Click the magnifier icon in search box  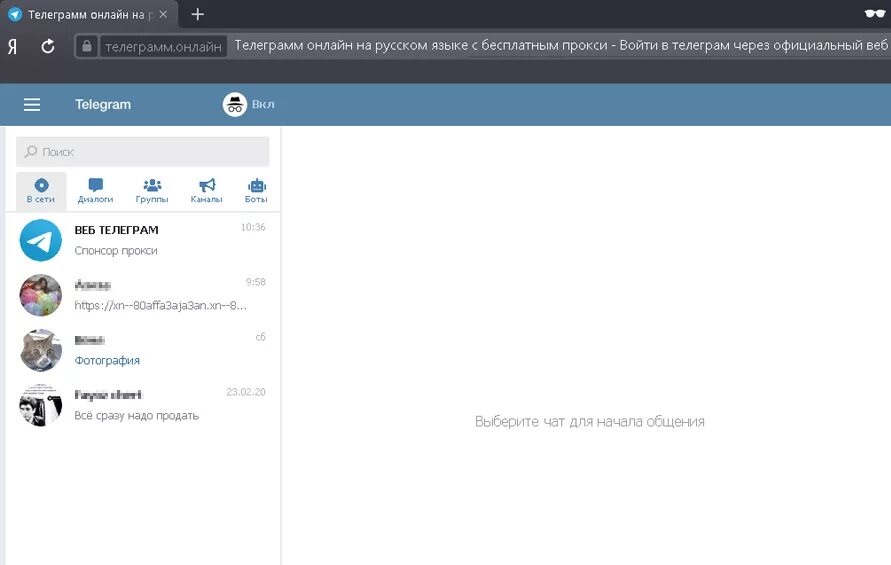(x=31, y=151)
